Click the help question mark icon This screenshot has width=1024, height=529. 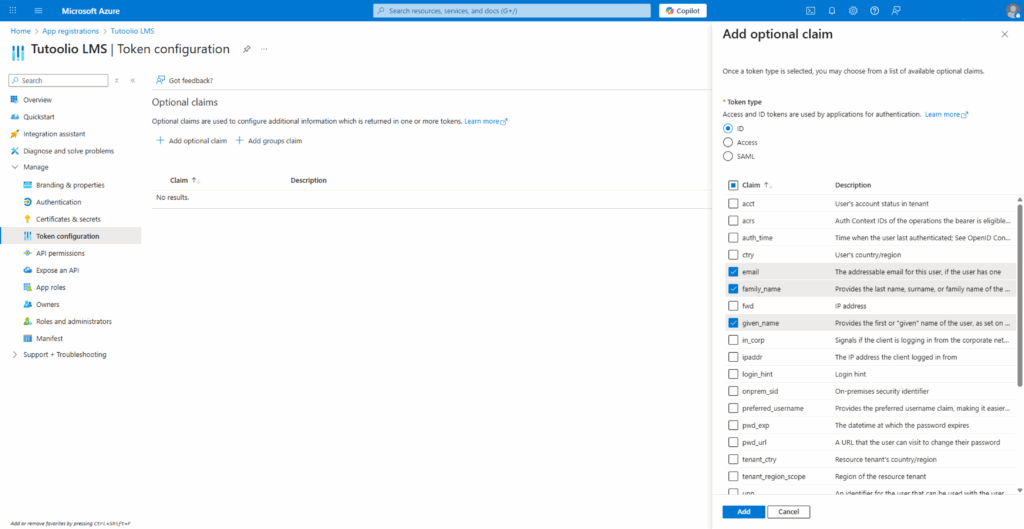tap(875, 10)
